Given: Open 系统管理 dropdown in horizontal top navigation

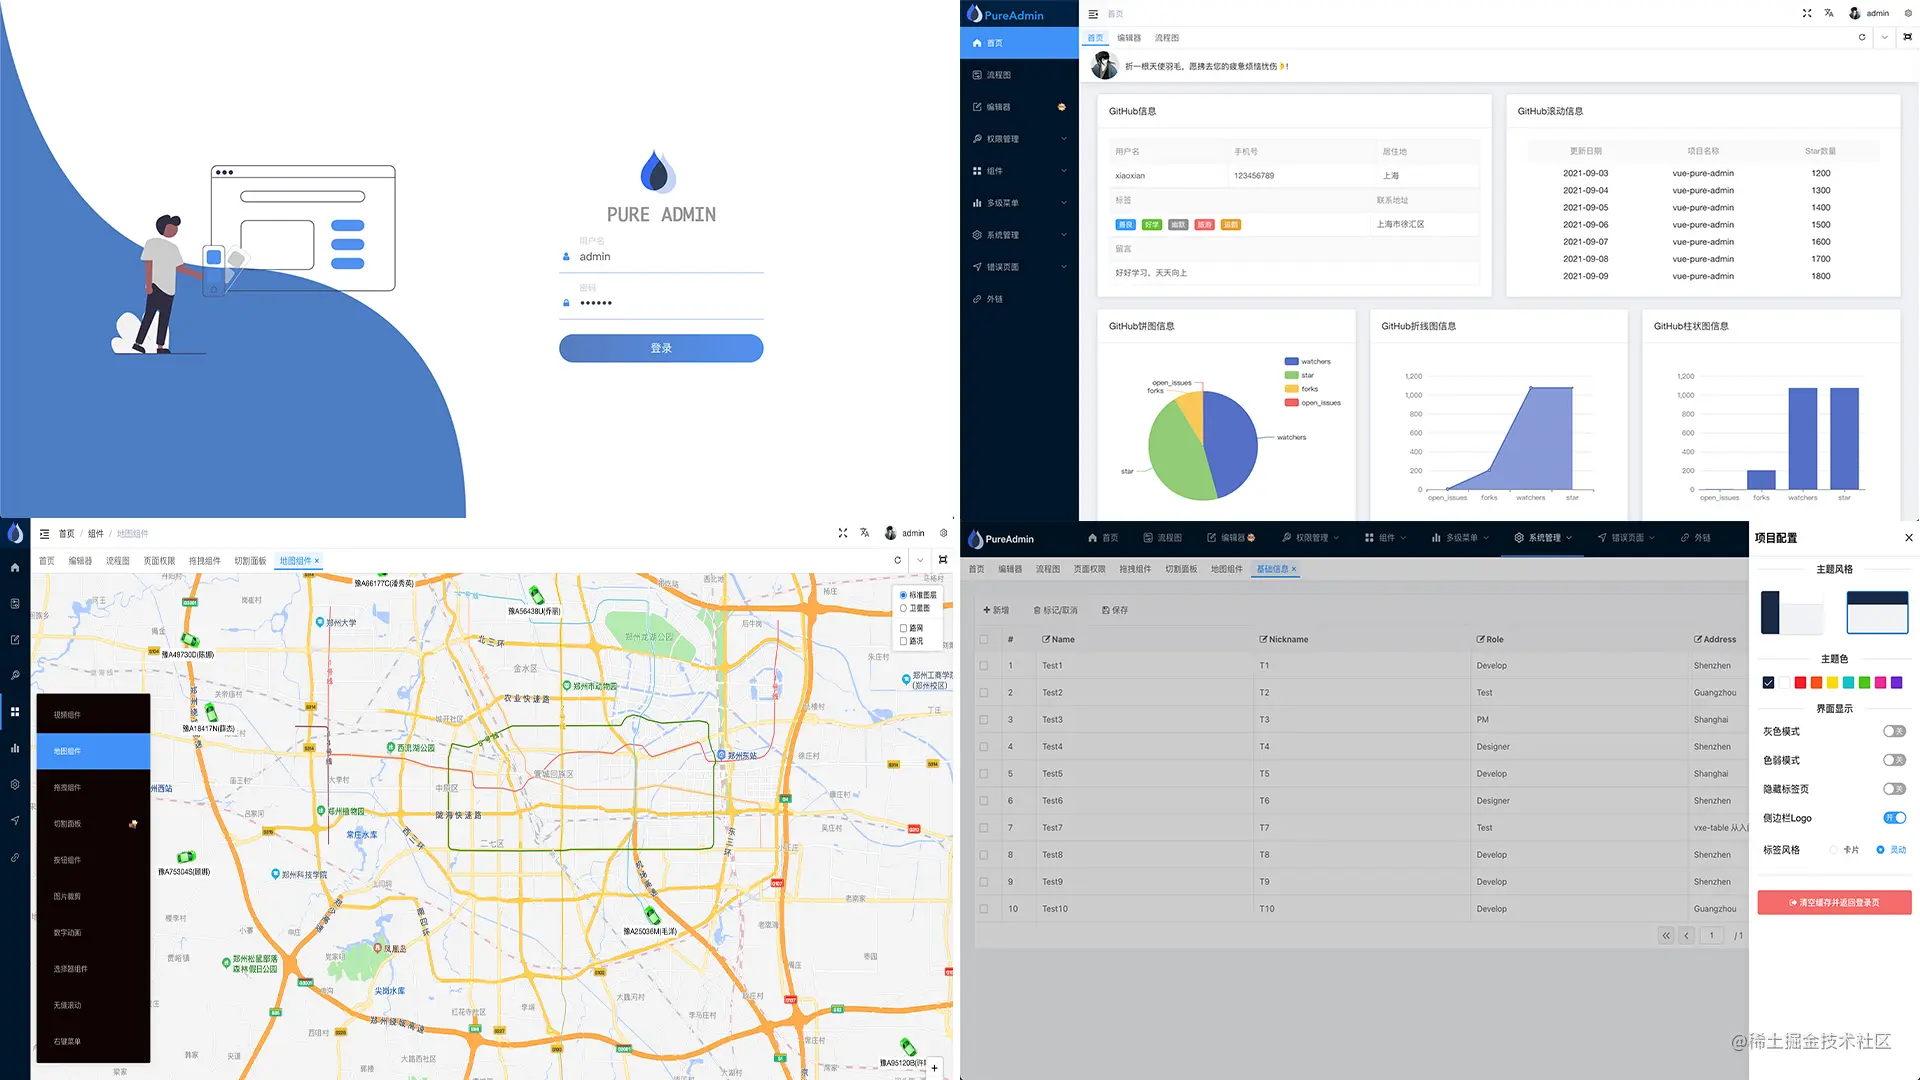Looking at the screenshot, I should coord(1543,538).
